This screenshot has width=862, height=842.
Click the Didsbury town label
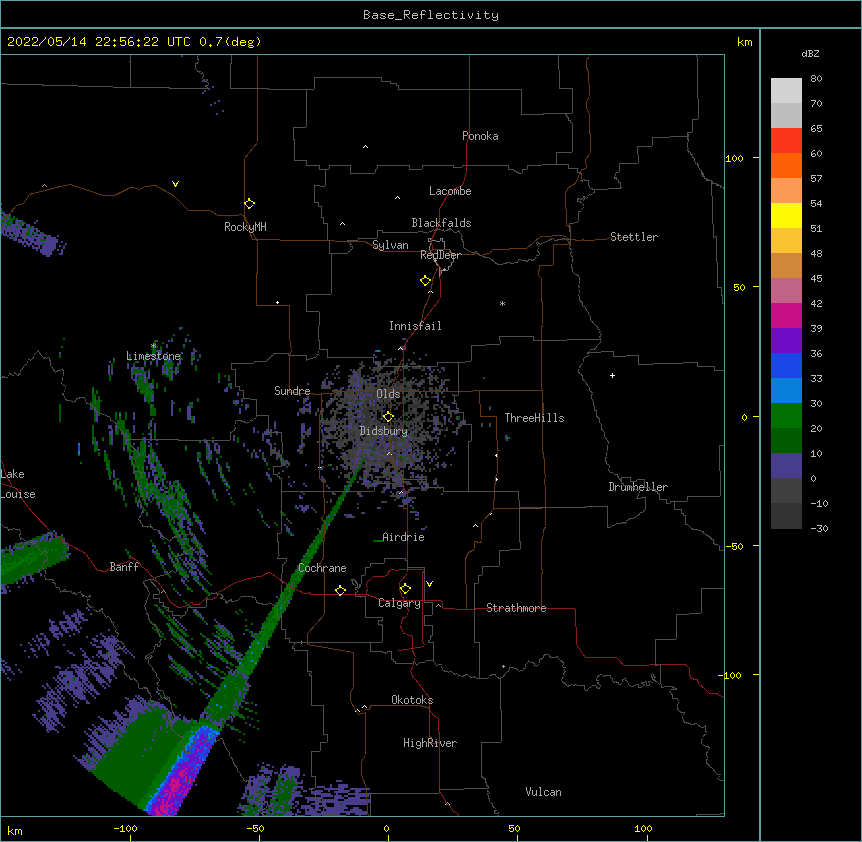[384, 431]
